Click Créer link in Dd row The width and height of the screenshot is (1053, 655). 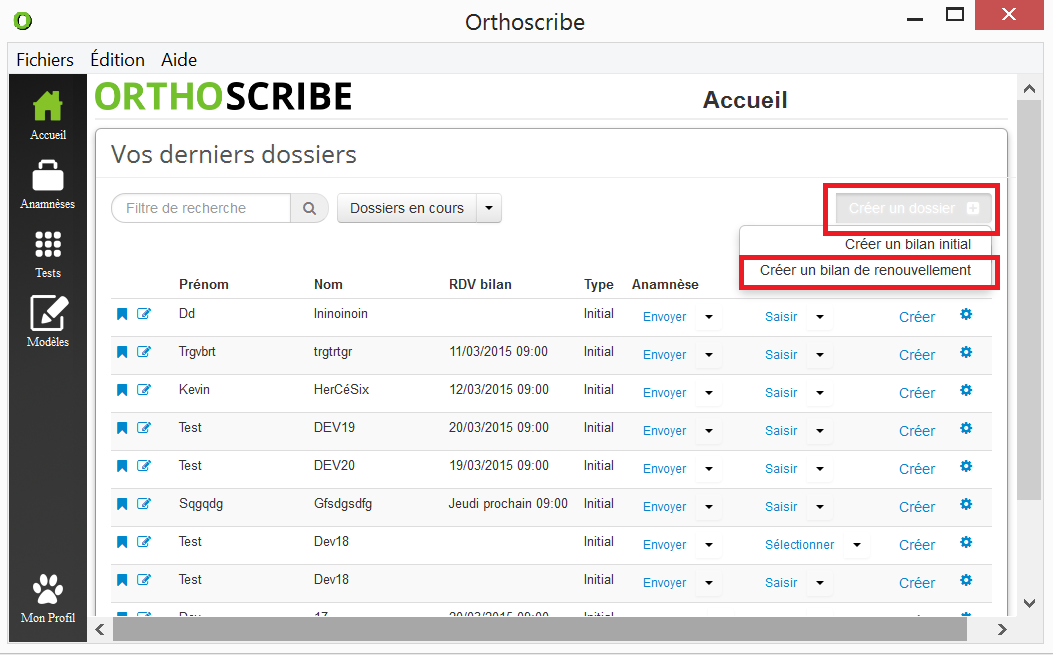click(917, 316)
